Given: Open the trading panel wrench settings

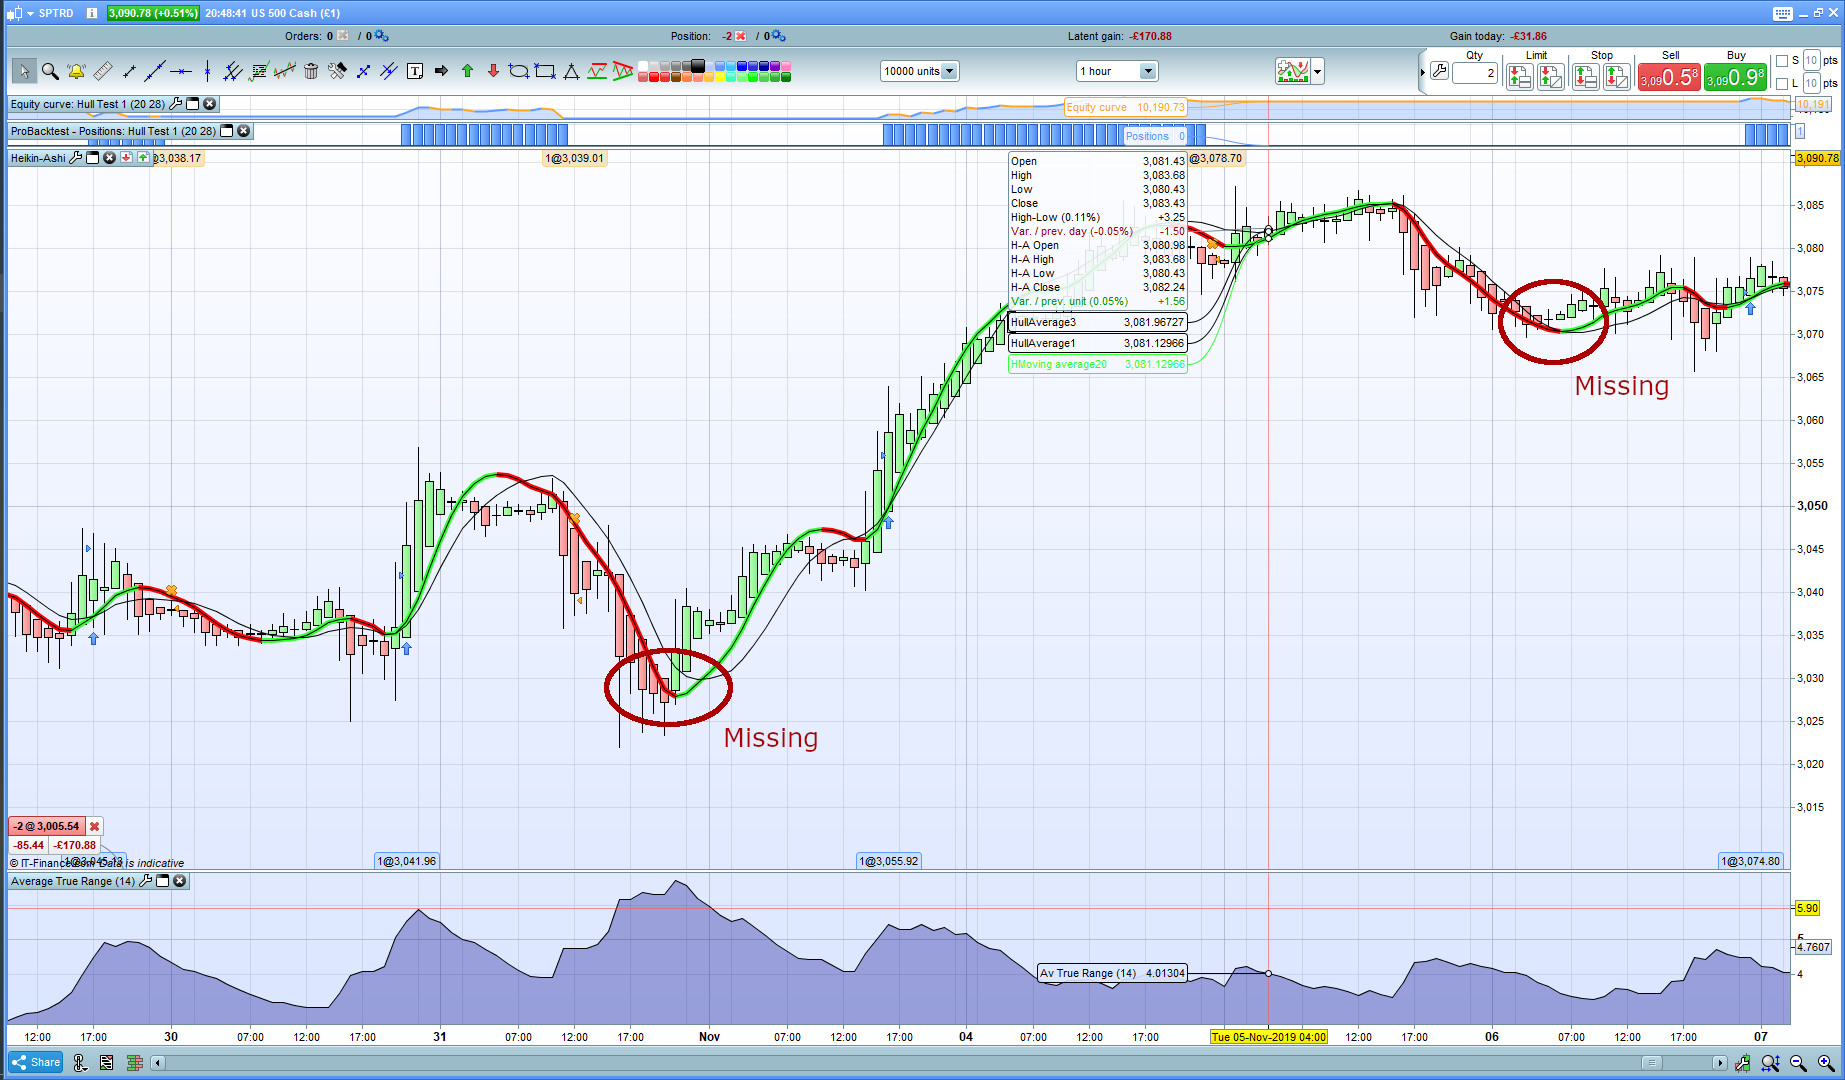Looking at the screenshot, I should click(1439, 71).
